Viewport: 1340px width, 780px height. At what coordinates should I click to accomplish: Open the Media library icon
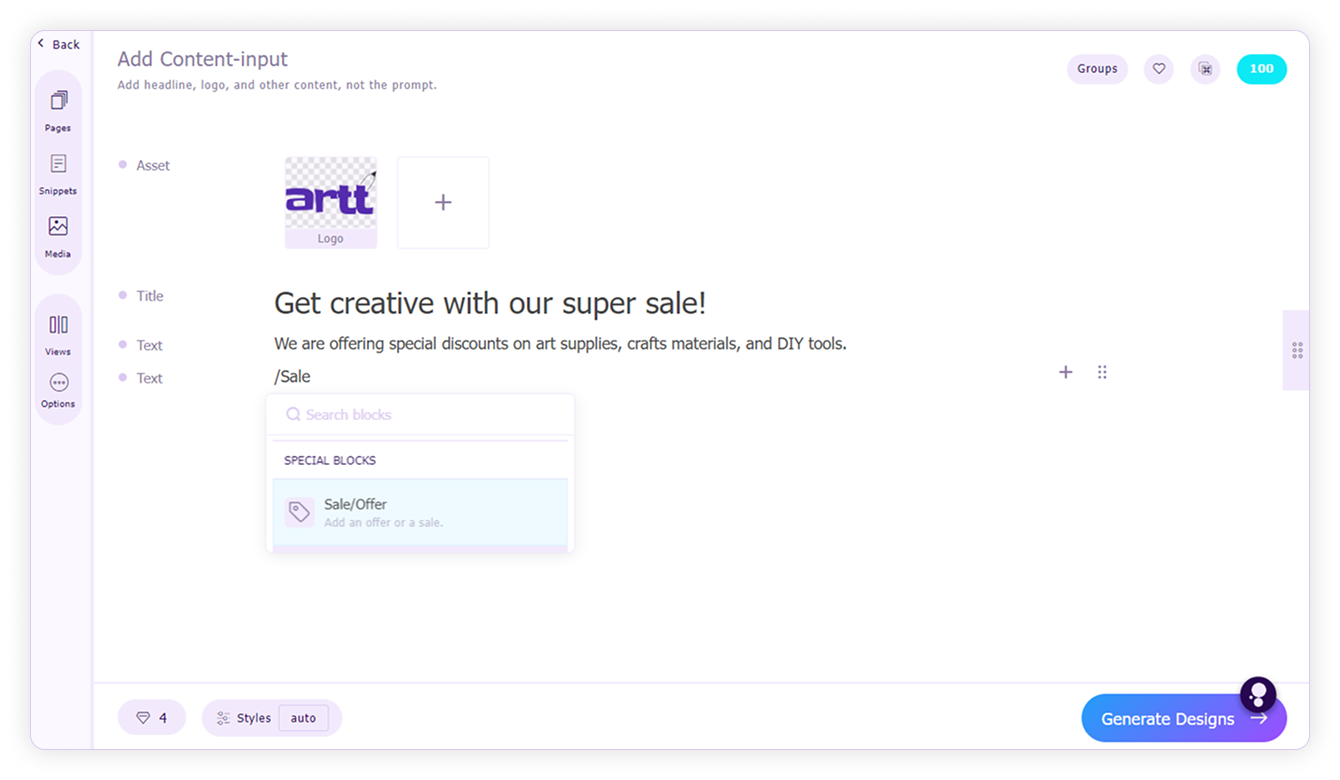(x=58, y=227)
